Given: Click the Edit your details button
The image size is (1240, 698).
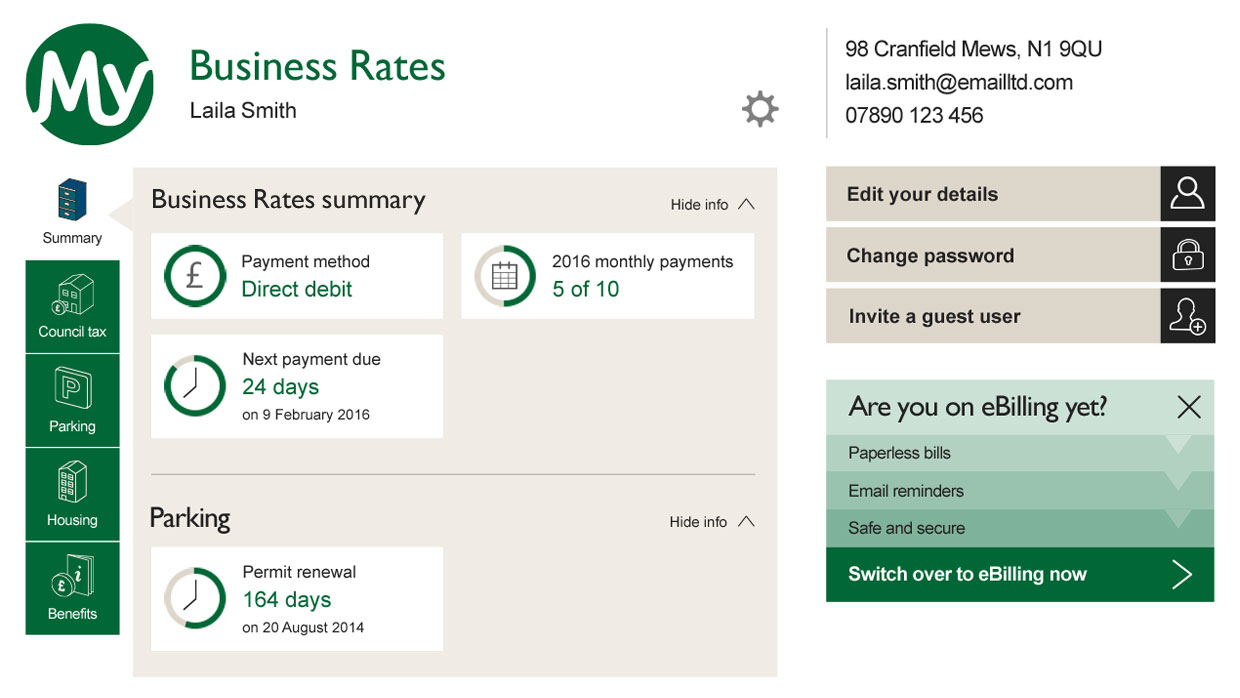Looking at the screenshot, I should click(993, 194).
